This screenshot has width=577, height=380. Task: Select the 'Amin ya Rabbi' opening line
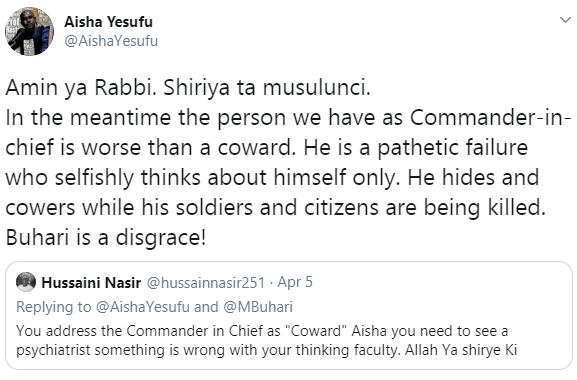coord(188,88)
